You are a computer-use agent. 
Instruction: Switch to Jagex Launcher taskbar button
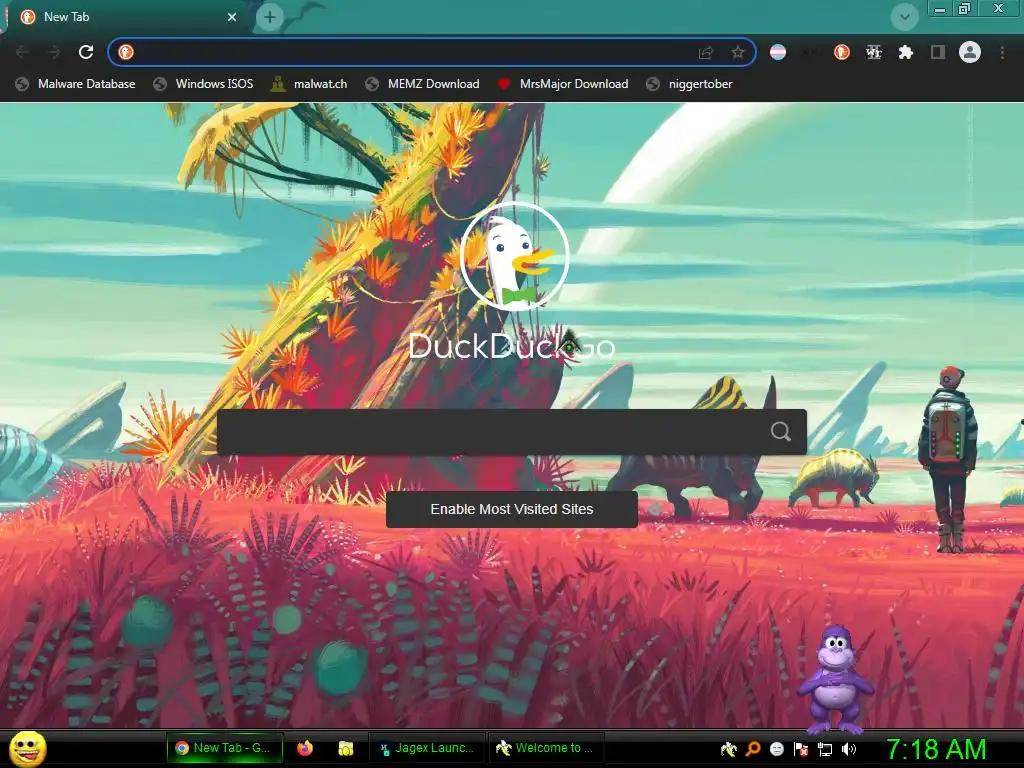[x=428, y=748]
